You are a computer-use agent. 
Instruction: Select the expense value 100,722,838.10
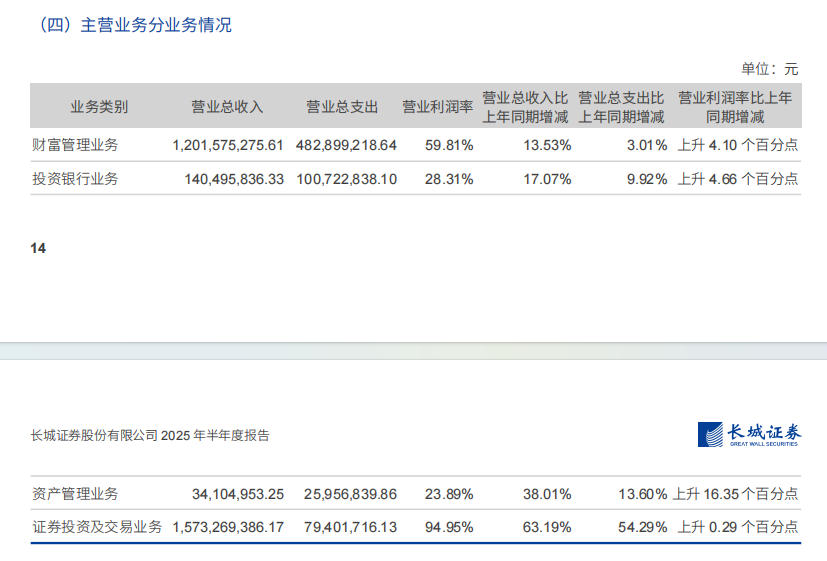click(347, 179)
